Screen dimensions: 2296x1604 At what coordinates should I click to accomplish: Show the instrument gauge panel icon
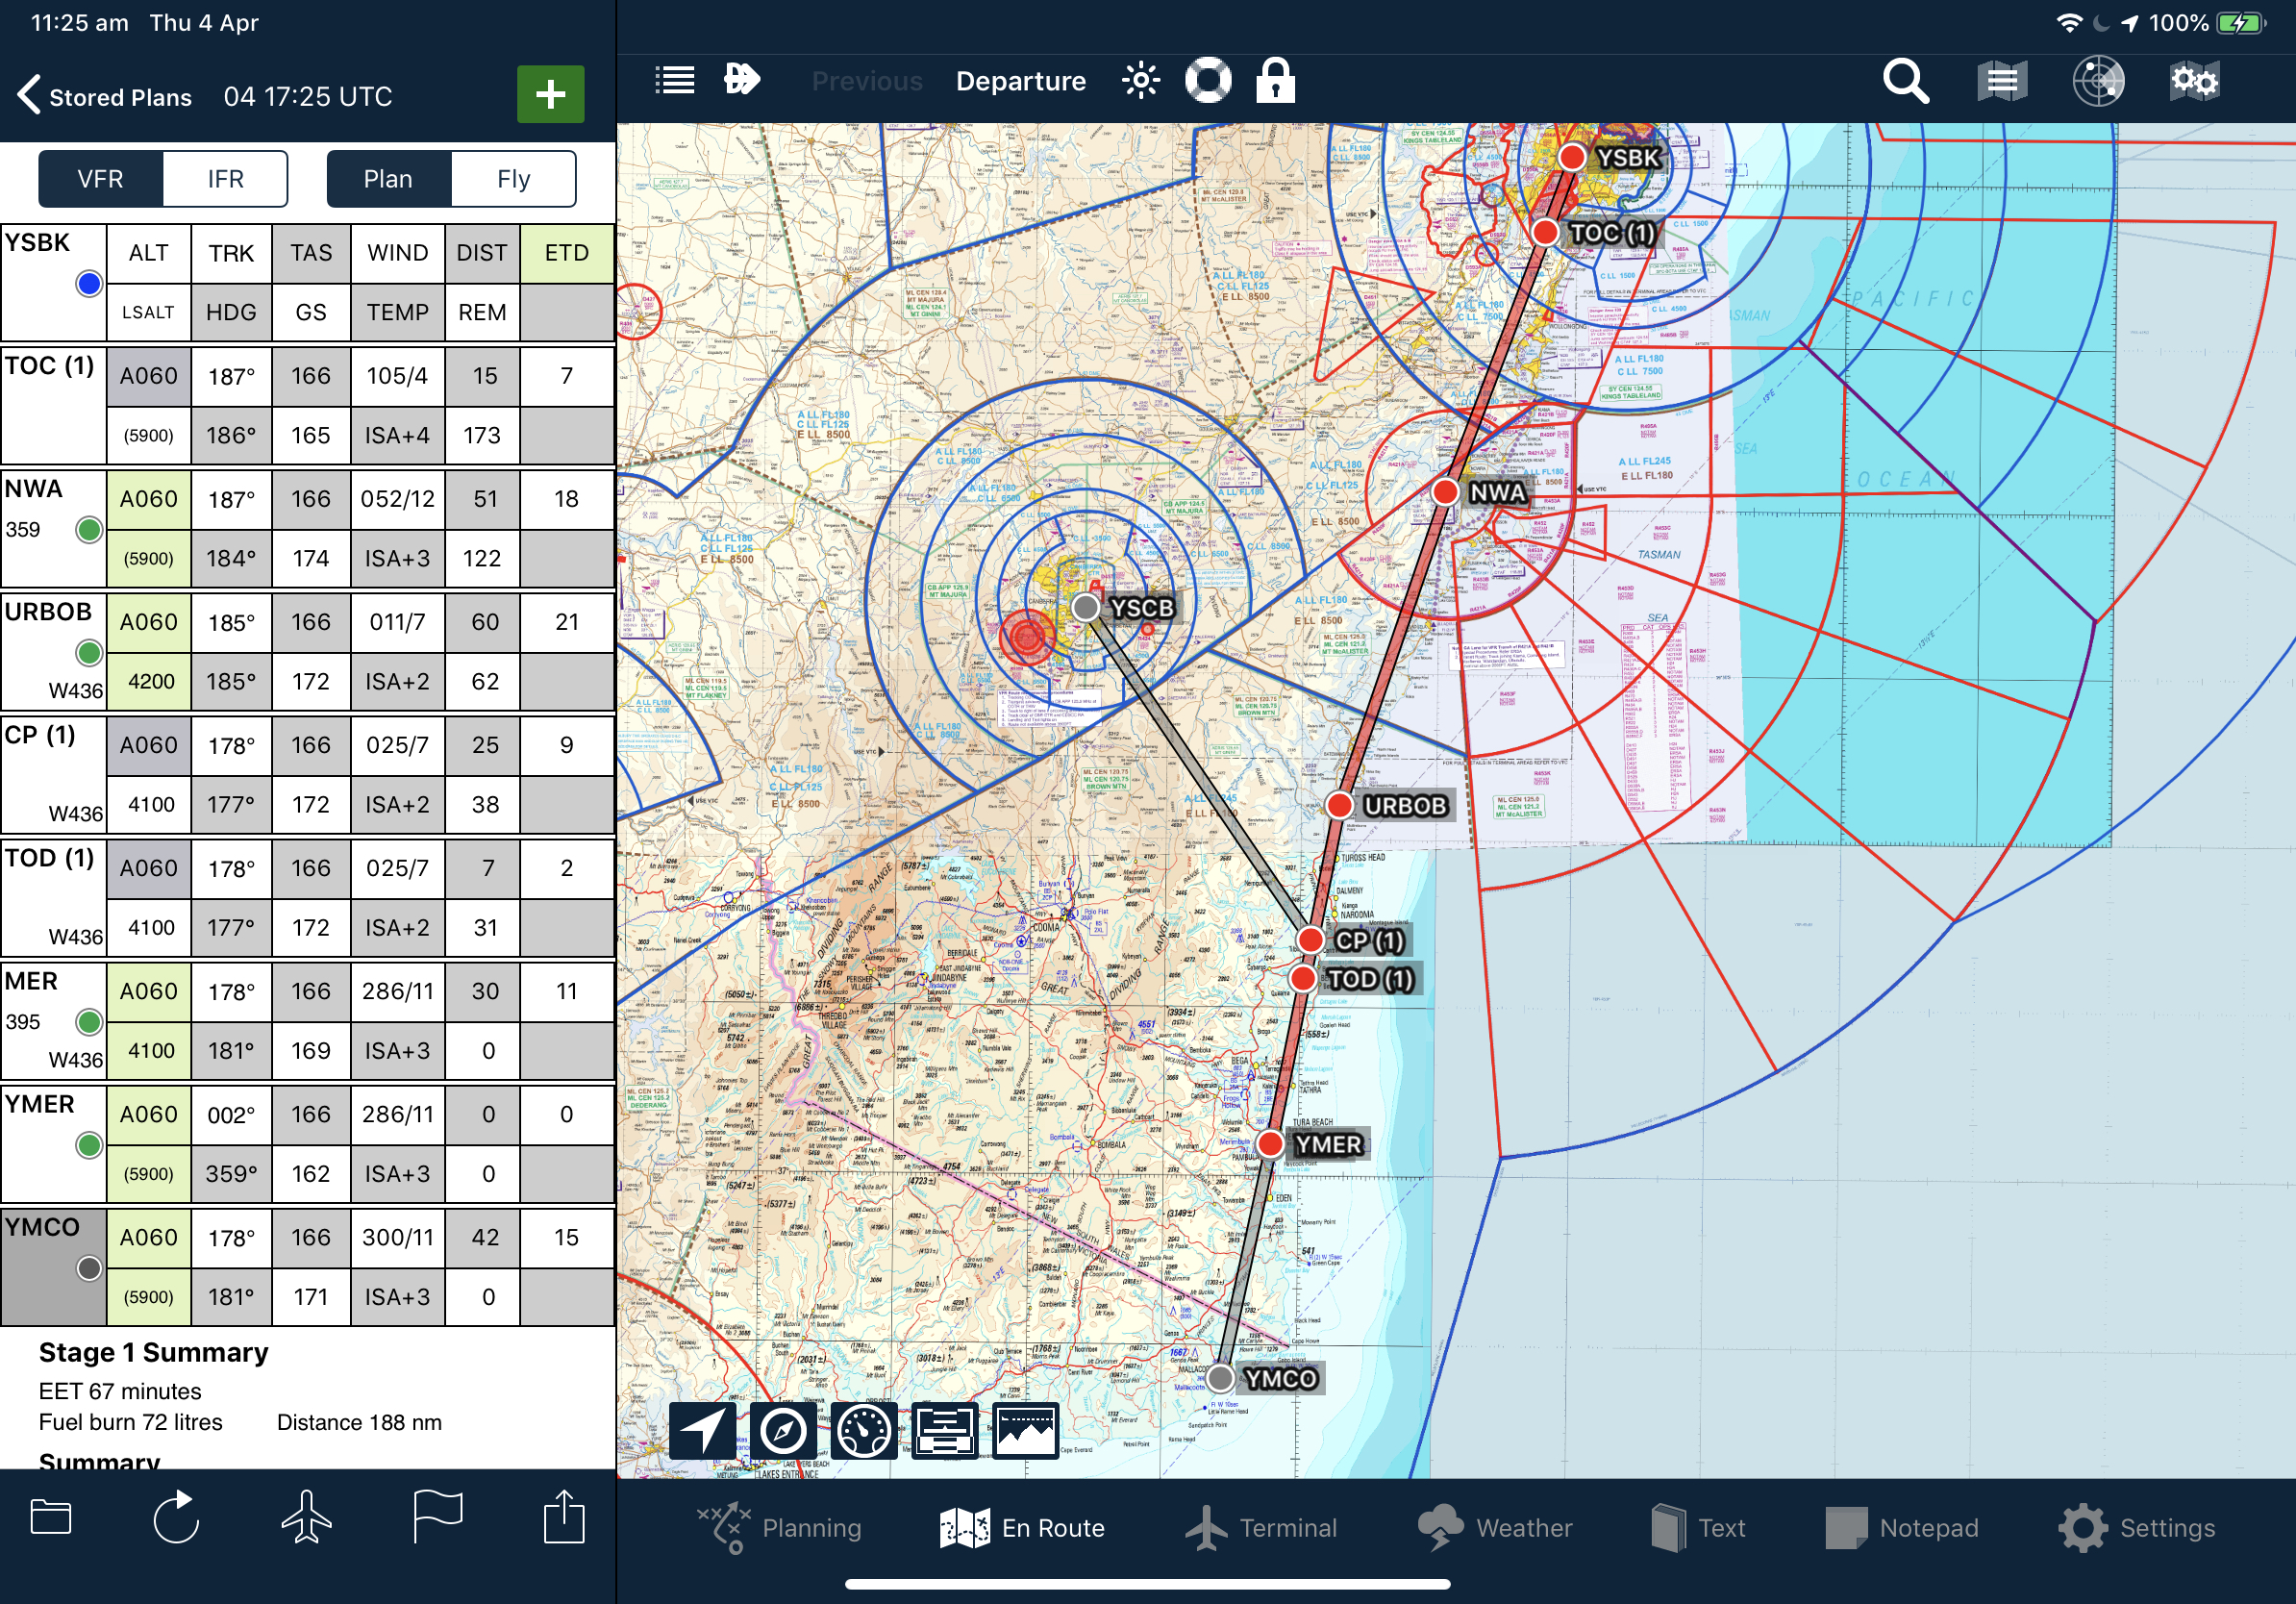click(x=864, y=1430)
